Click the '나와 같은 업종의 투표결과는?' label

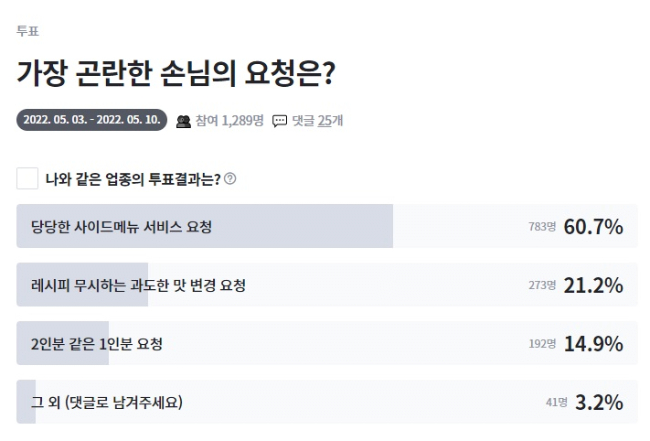point(133,179)
